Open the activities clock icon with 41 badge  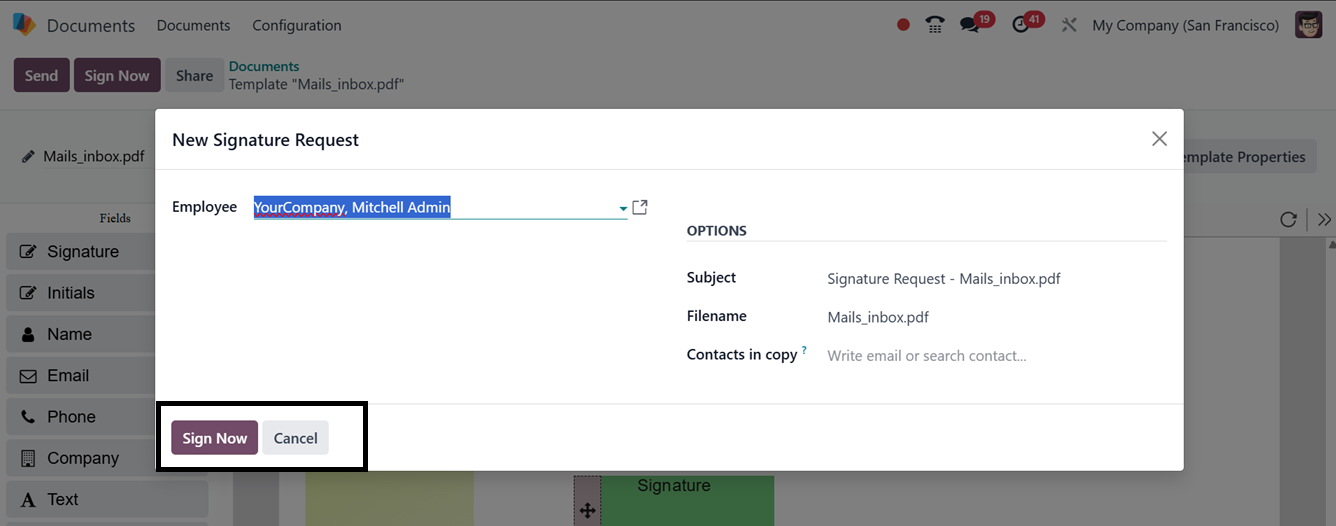click(1021, 25)
